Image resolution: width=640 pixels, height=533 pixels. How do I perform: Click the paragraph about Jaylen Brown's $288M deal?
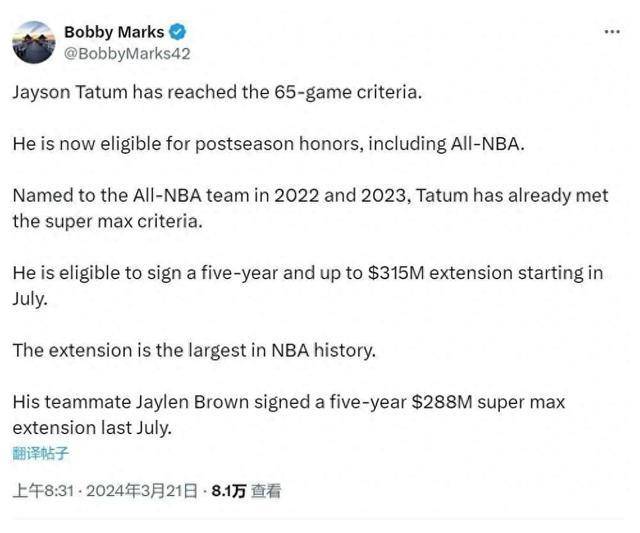(288, 415)
